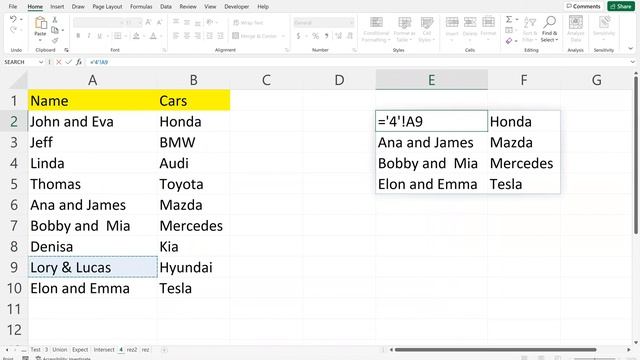Click the Center alignment icon
The width and height of the screenshot is (640, 360).
[x=187, y=36]
